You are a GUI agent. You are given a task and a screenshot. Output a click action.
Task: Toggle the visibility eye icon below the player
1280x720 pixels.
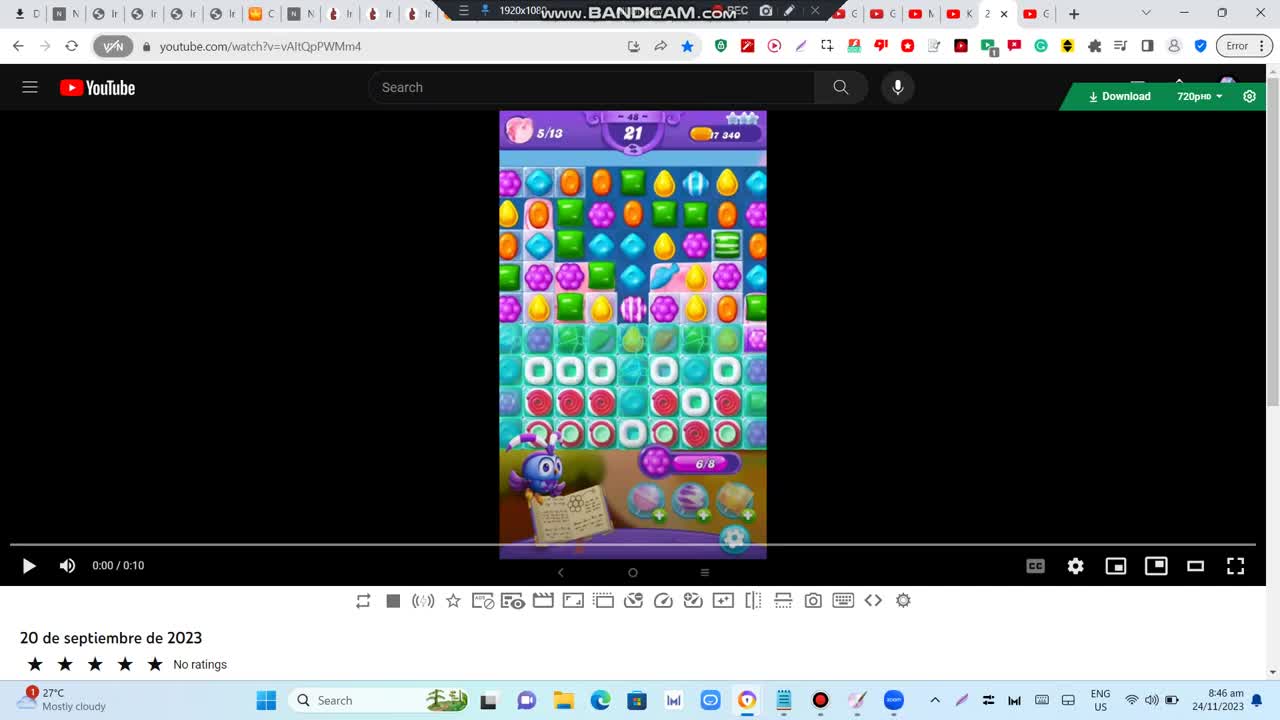(513, 600)
